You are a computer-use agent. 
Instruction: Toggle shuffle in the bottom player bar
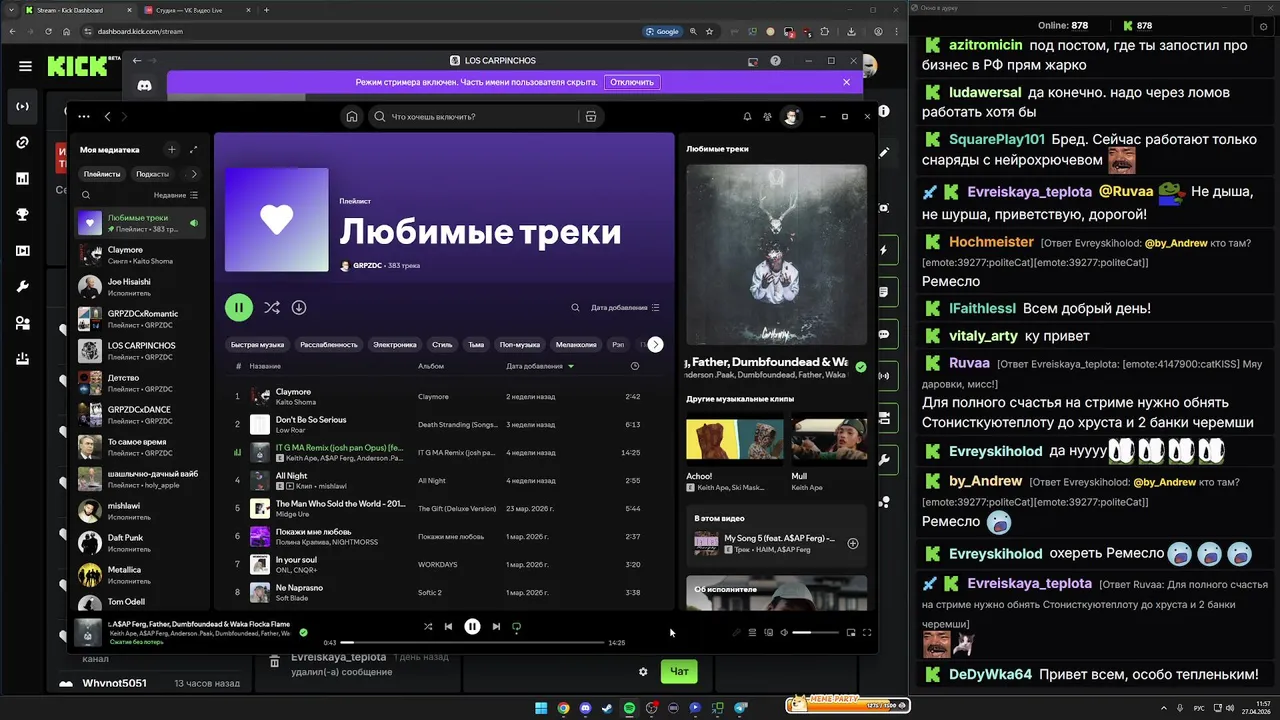(x=428, y=627)
